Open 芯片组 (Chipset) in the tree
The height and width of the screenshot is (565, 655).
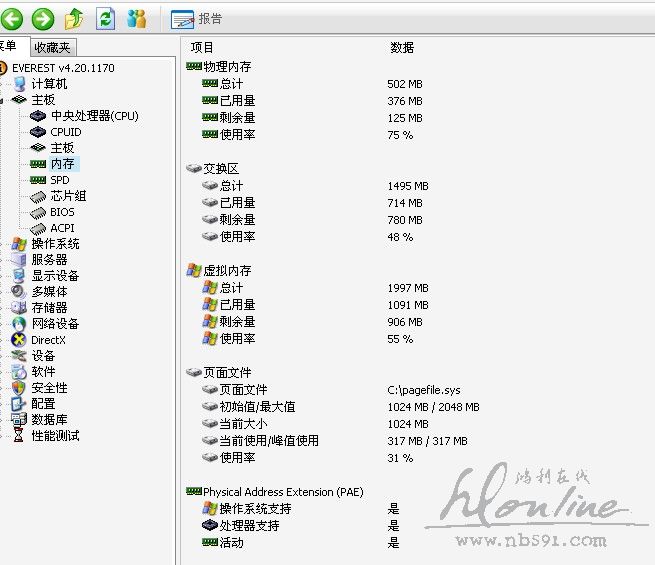(68, 196)
